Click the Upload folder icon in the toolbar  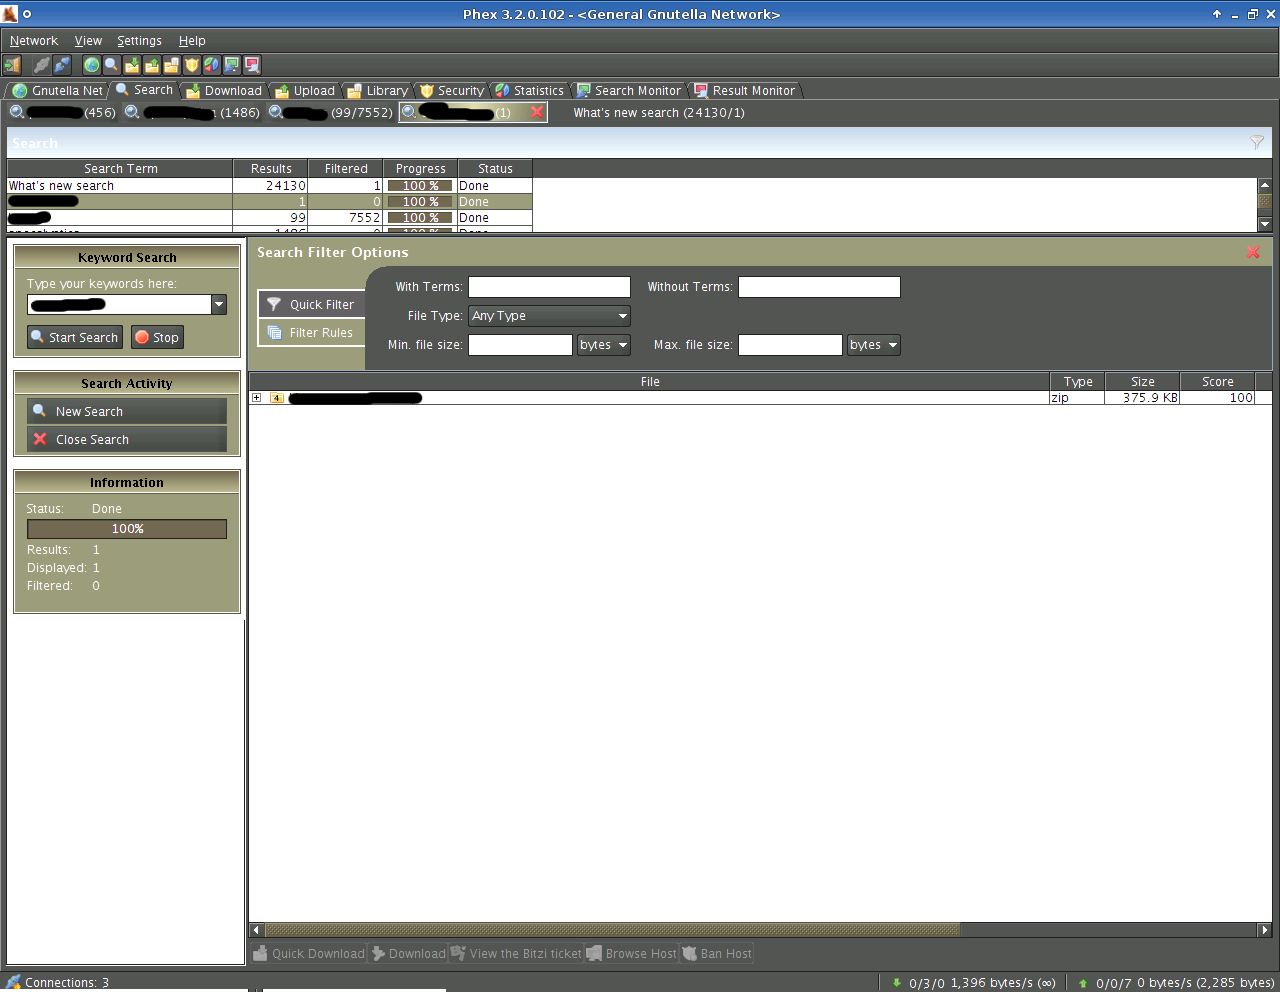tap(152, 65)
